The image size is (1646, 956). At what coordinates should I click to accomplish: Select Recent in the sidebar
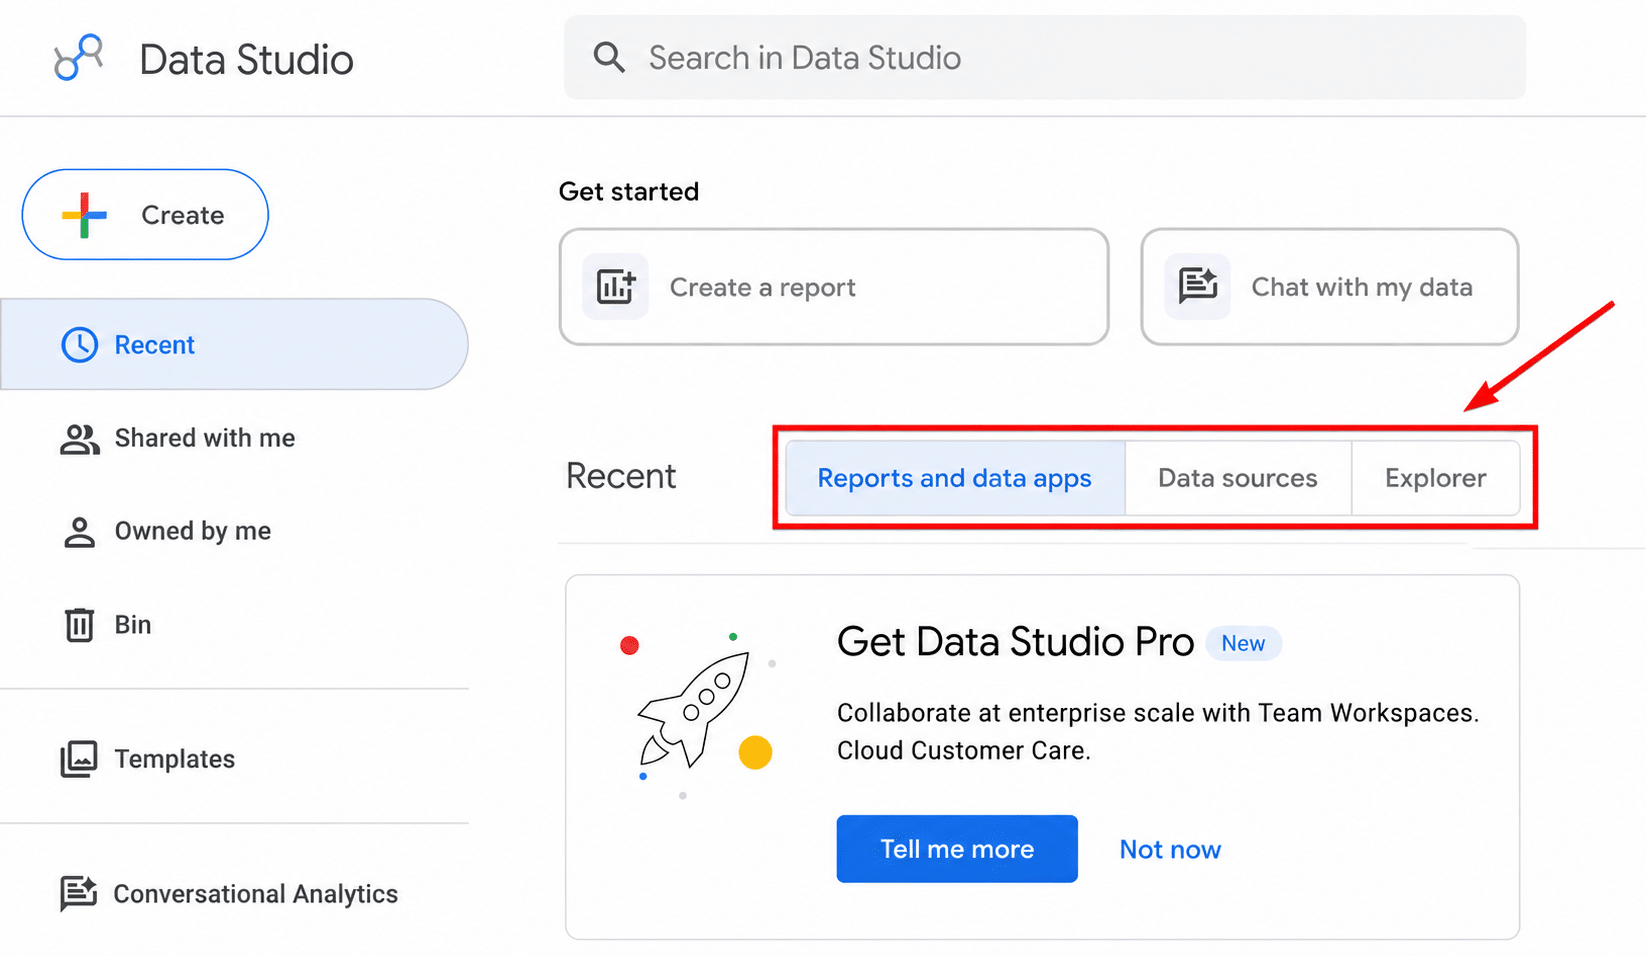234,345
